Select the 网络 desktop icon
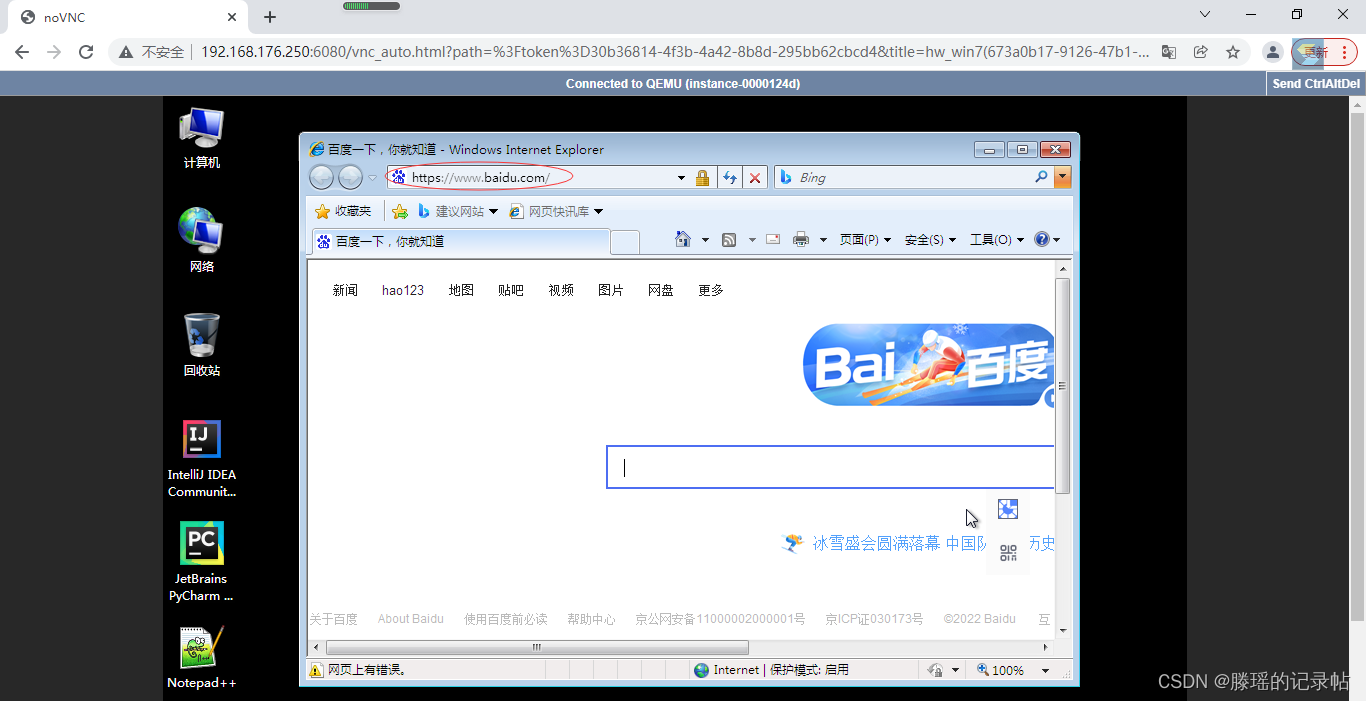This screenshot has height=701, width=1366. [x=201, y=240]
